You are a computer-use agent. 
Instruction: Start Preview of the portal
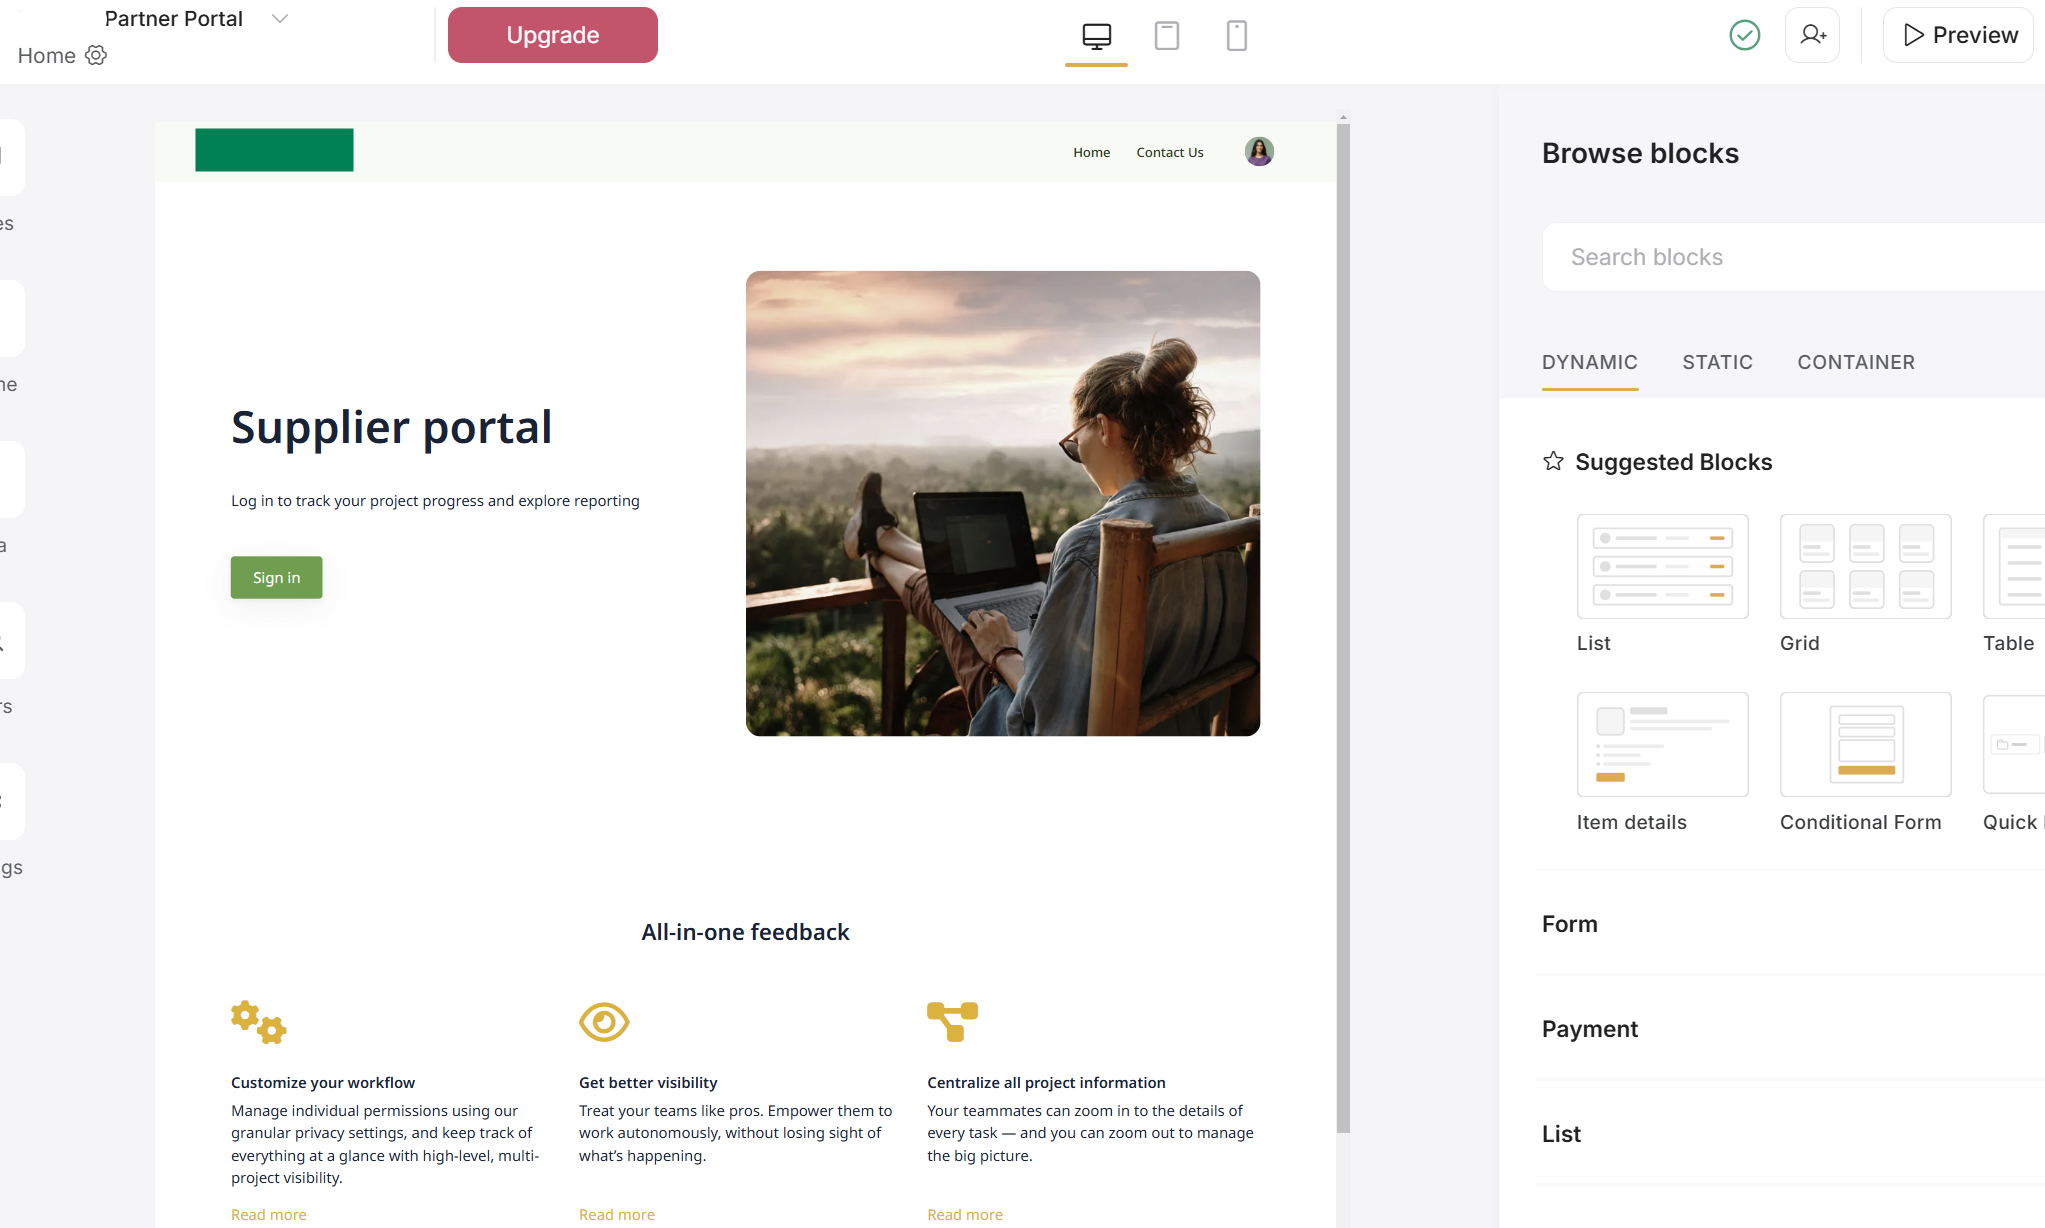coord(1956,34)
